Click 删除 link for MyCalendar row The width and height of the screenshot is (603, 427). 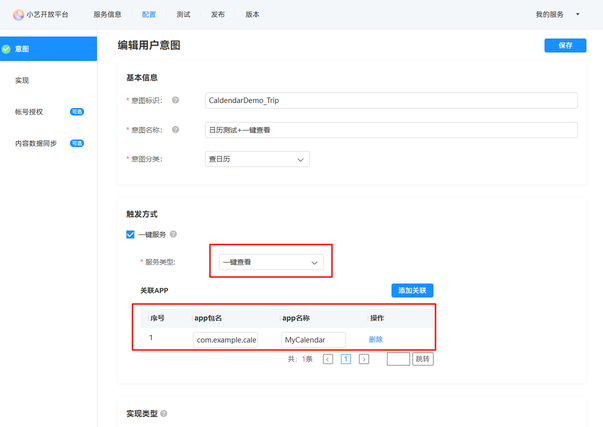376,340
